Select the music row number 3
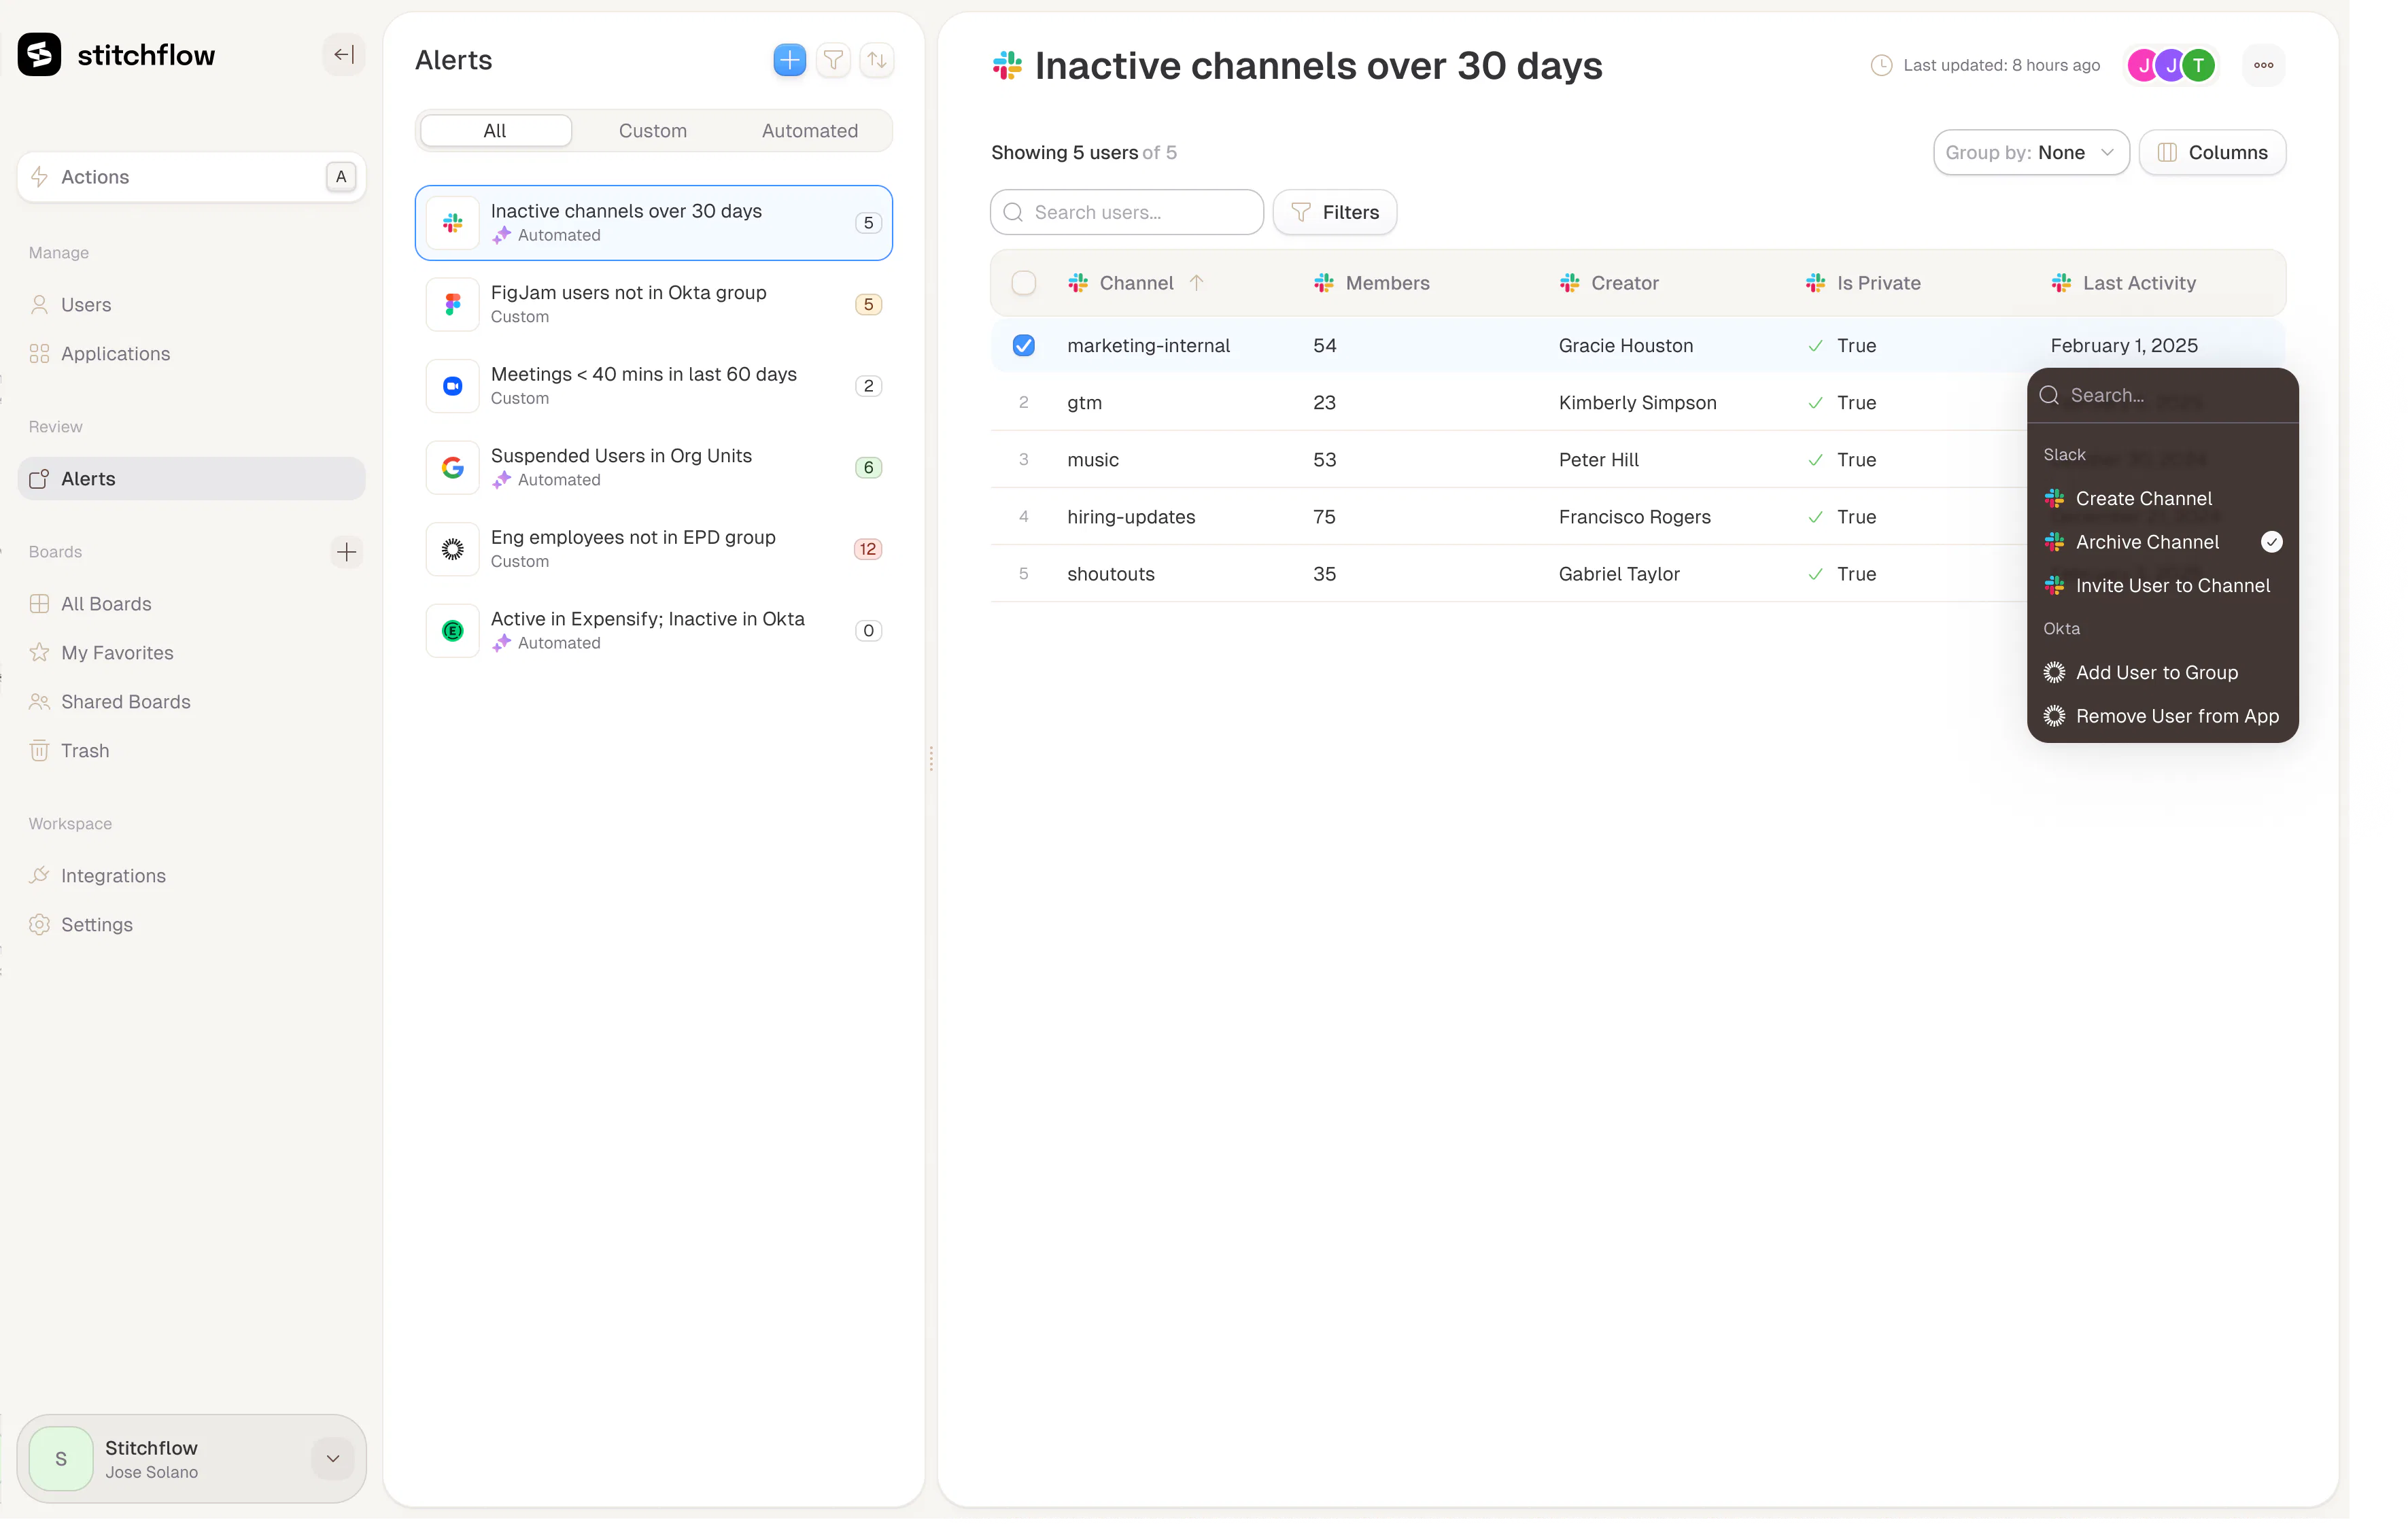Screen dimensions: 2408x1524 point(1024,460)
